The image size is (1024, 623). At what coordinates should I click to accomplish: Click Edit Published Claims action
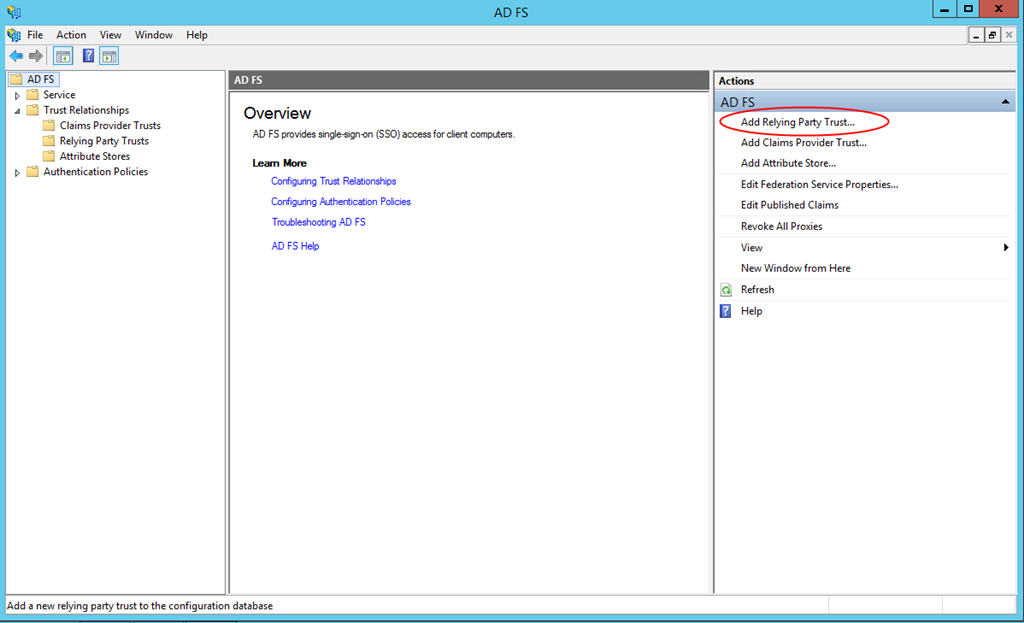pos(790,205)
